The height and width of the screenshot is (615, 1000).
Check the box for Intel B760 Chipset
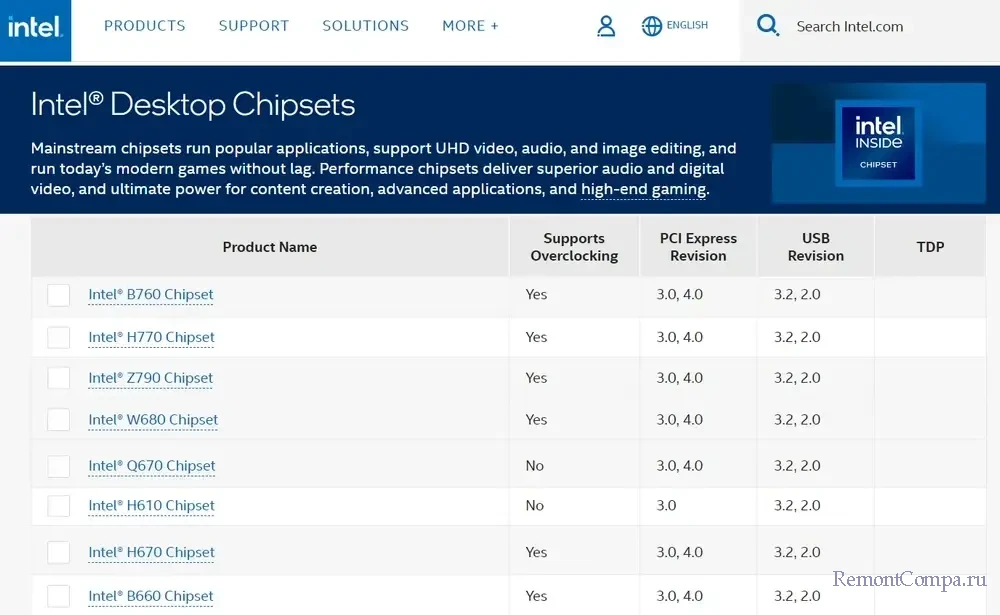point(59,295)
